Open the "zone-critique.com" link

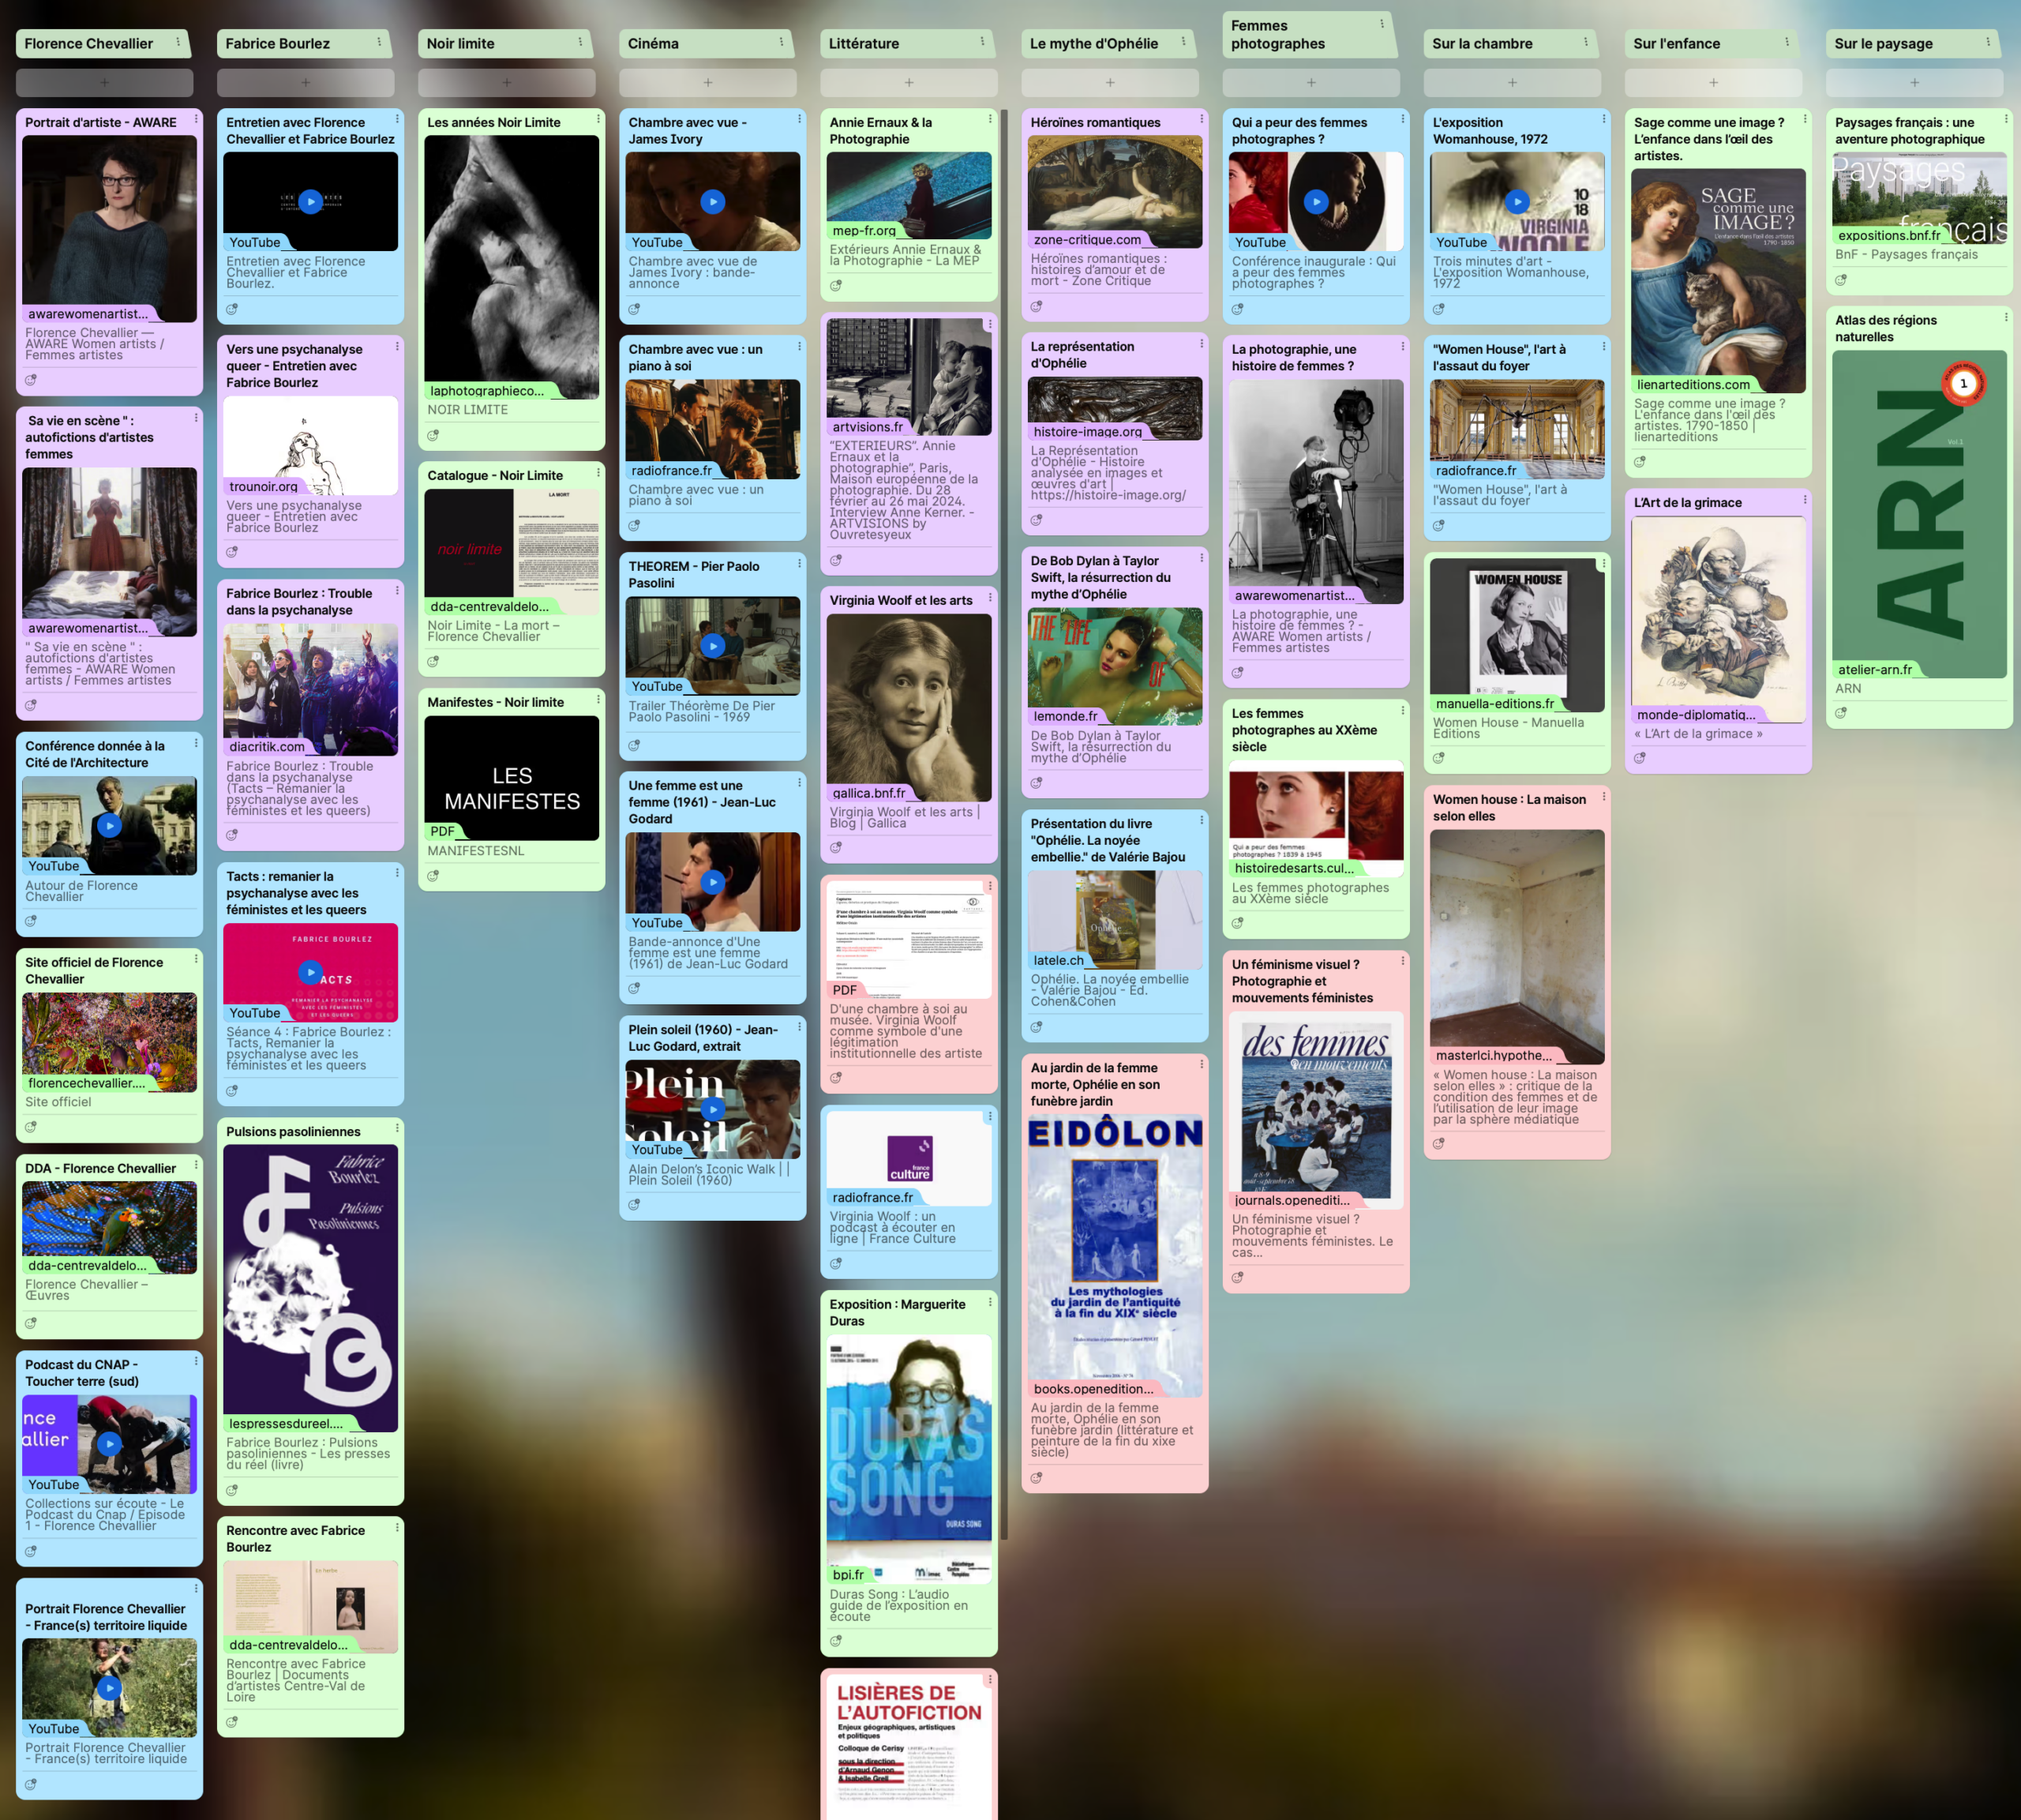pyautogui.click(x=1087, y=240)
